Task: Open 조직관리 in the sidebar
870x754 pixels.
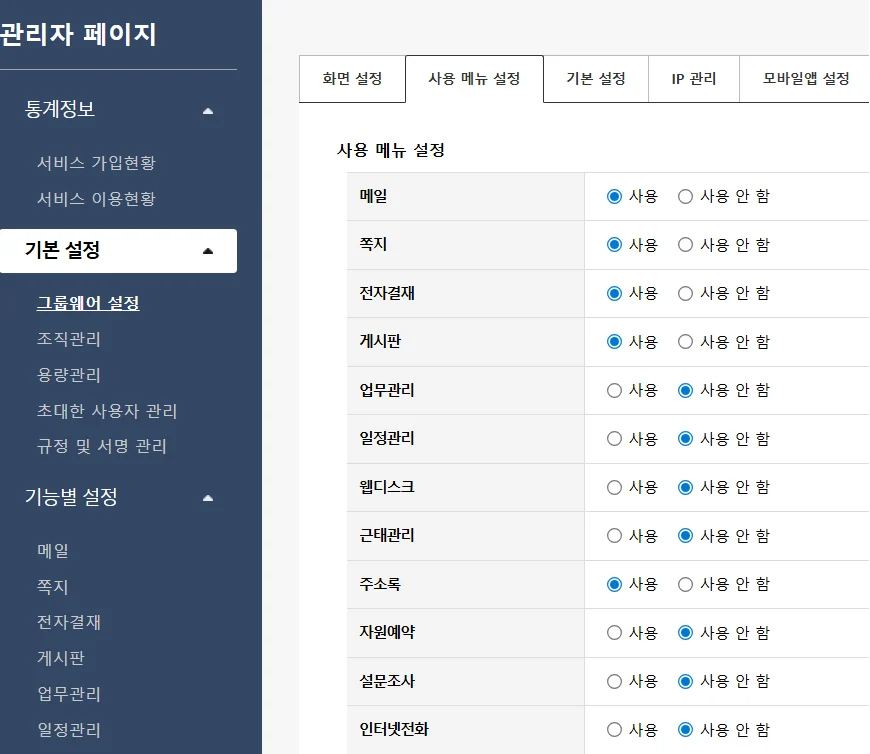Action: coord(69,340)
